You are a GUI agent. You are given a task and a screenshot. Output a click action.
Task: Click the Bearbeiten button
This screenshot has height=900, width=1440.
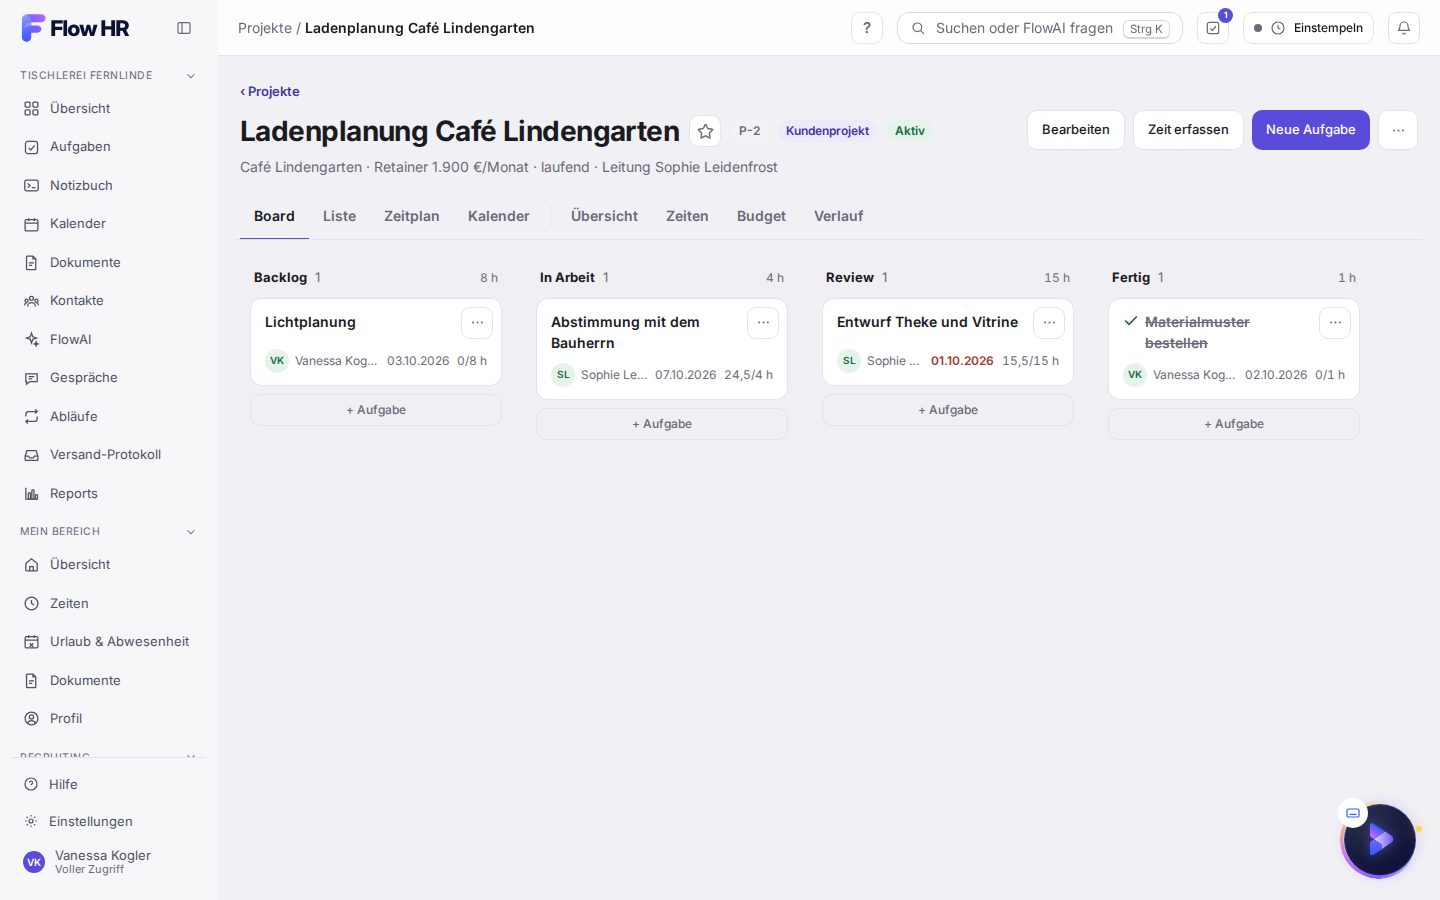1076,130
